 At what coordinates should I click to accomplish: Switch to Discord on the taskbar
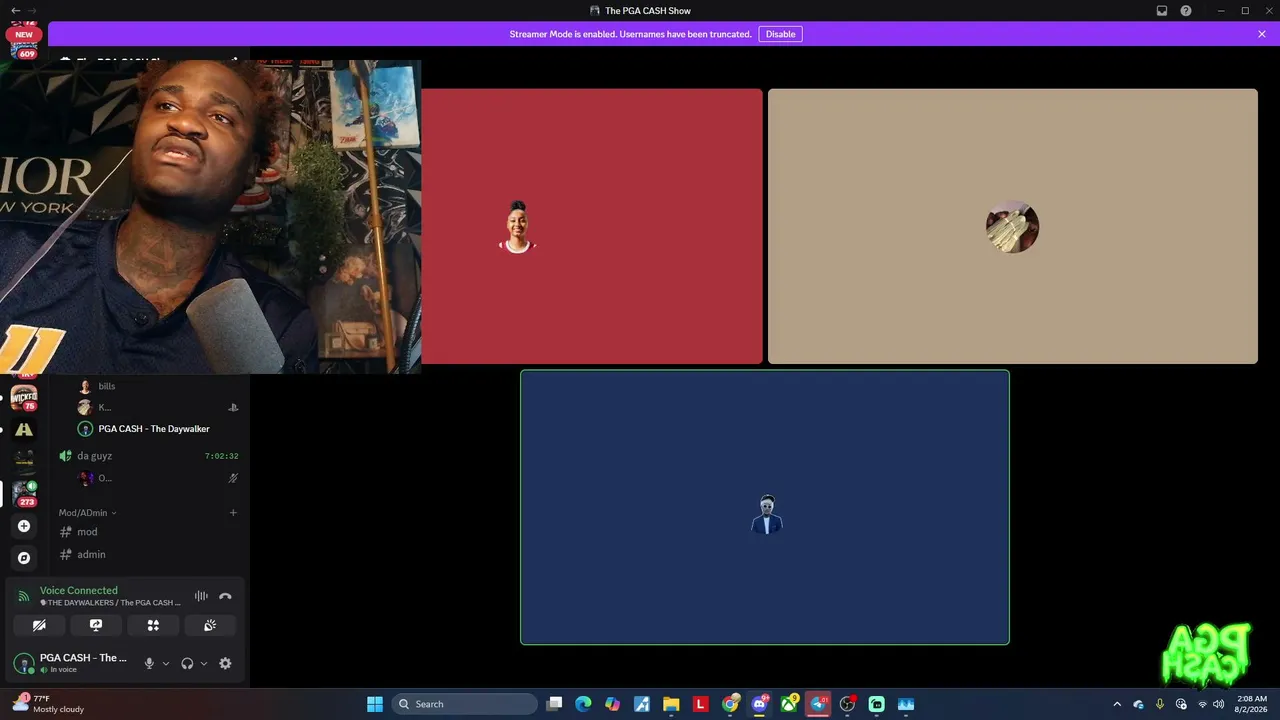point(759,704)
